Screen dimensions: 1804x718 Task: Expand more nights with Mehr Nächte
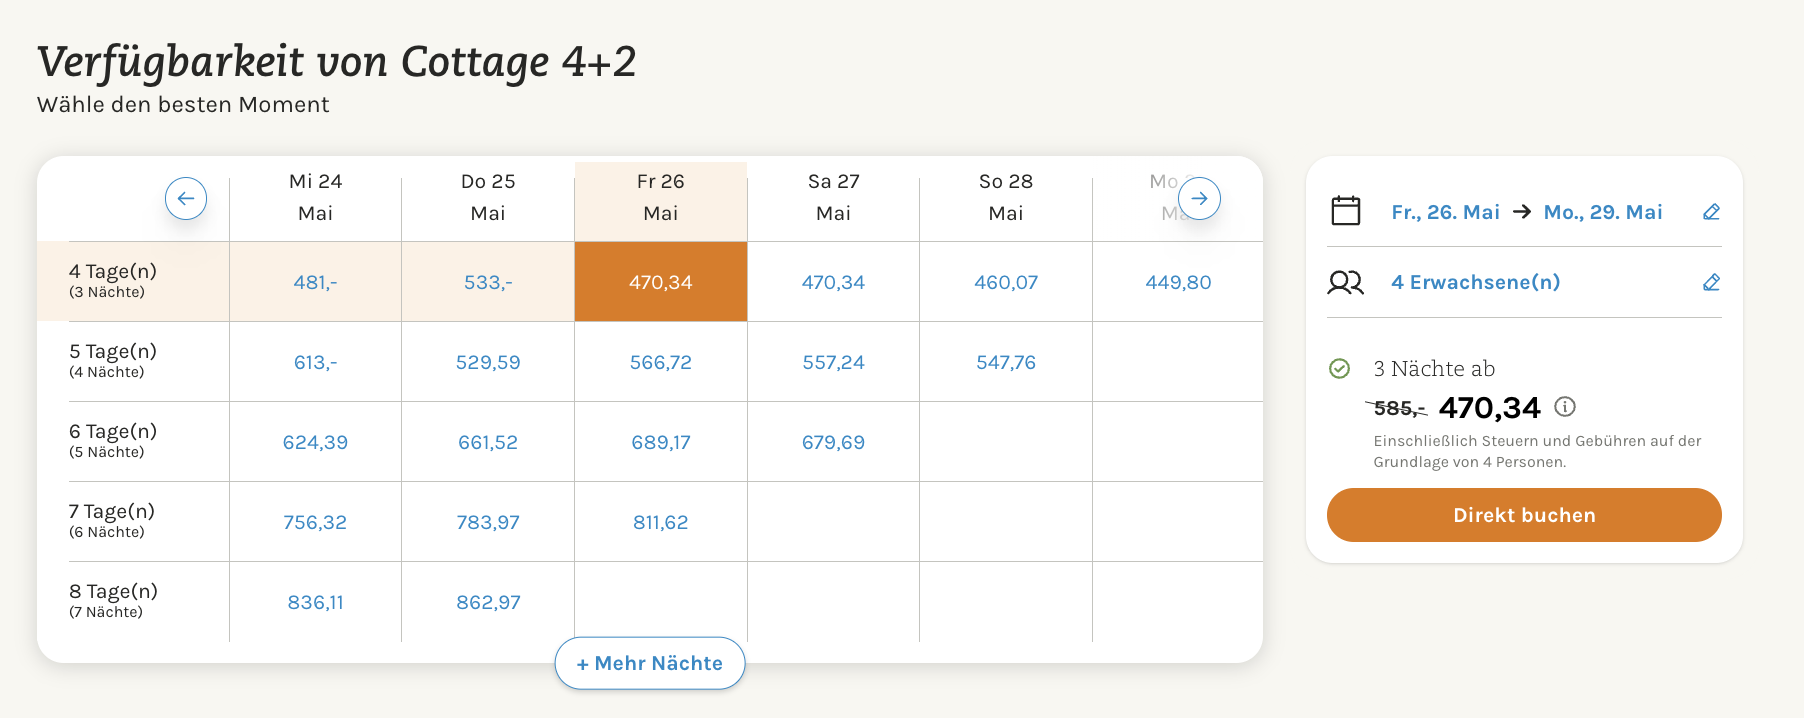coord(650,663)
